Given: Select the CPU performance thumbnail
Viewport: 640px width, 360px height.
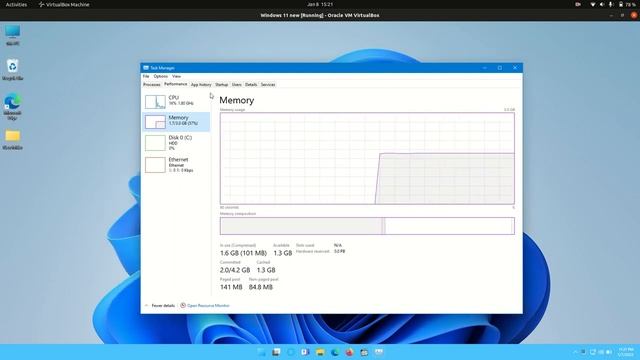Looking at the screenshot, I should point(155,102).
